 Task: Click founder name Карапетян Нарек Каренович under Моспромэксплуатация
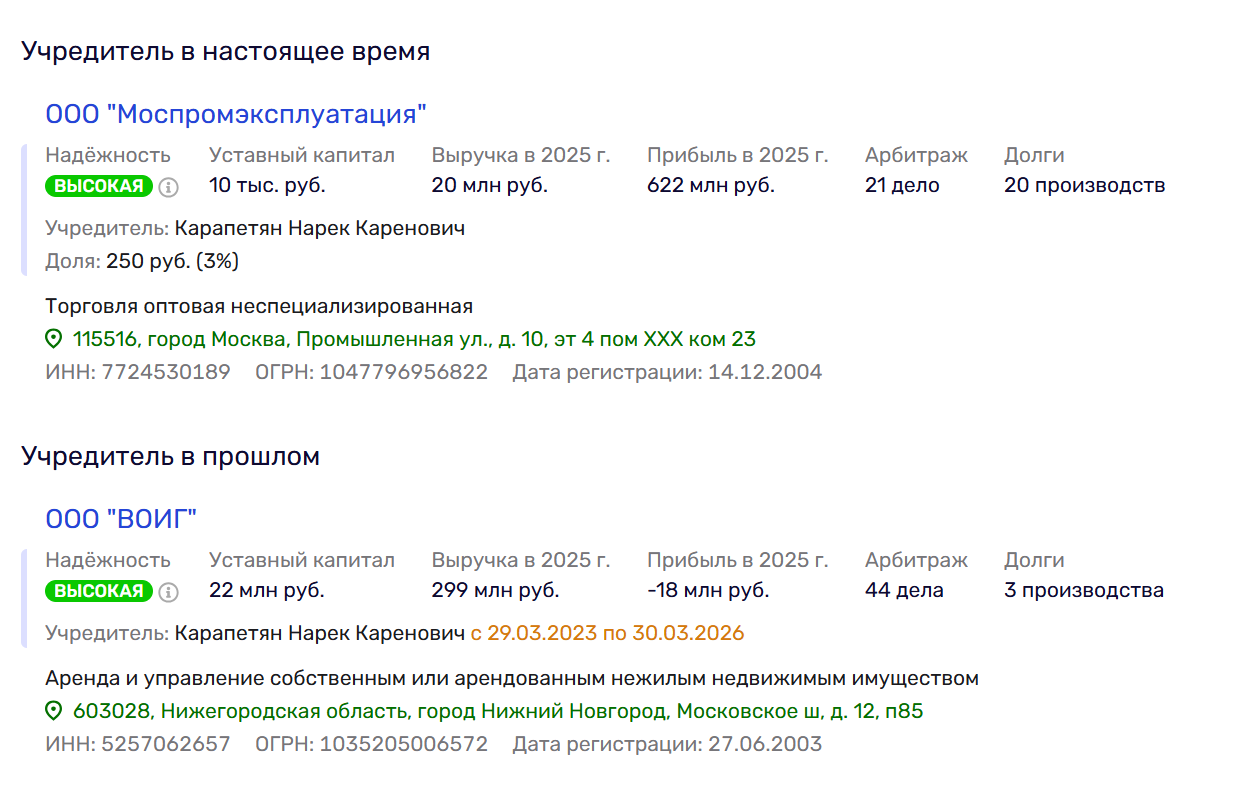pos(320,229)
